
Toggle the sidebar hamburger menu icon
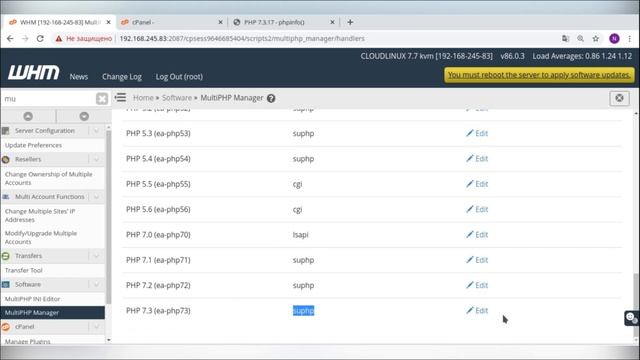click(x=120, y=98)
